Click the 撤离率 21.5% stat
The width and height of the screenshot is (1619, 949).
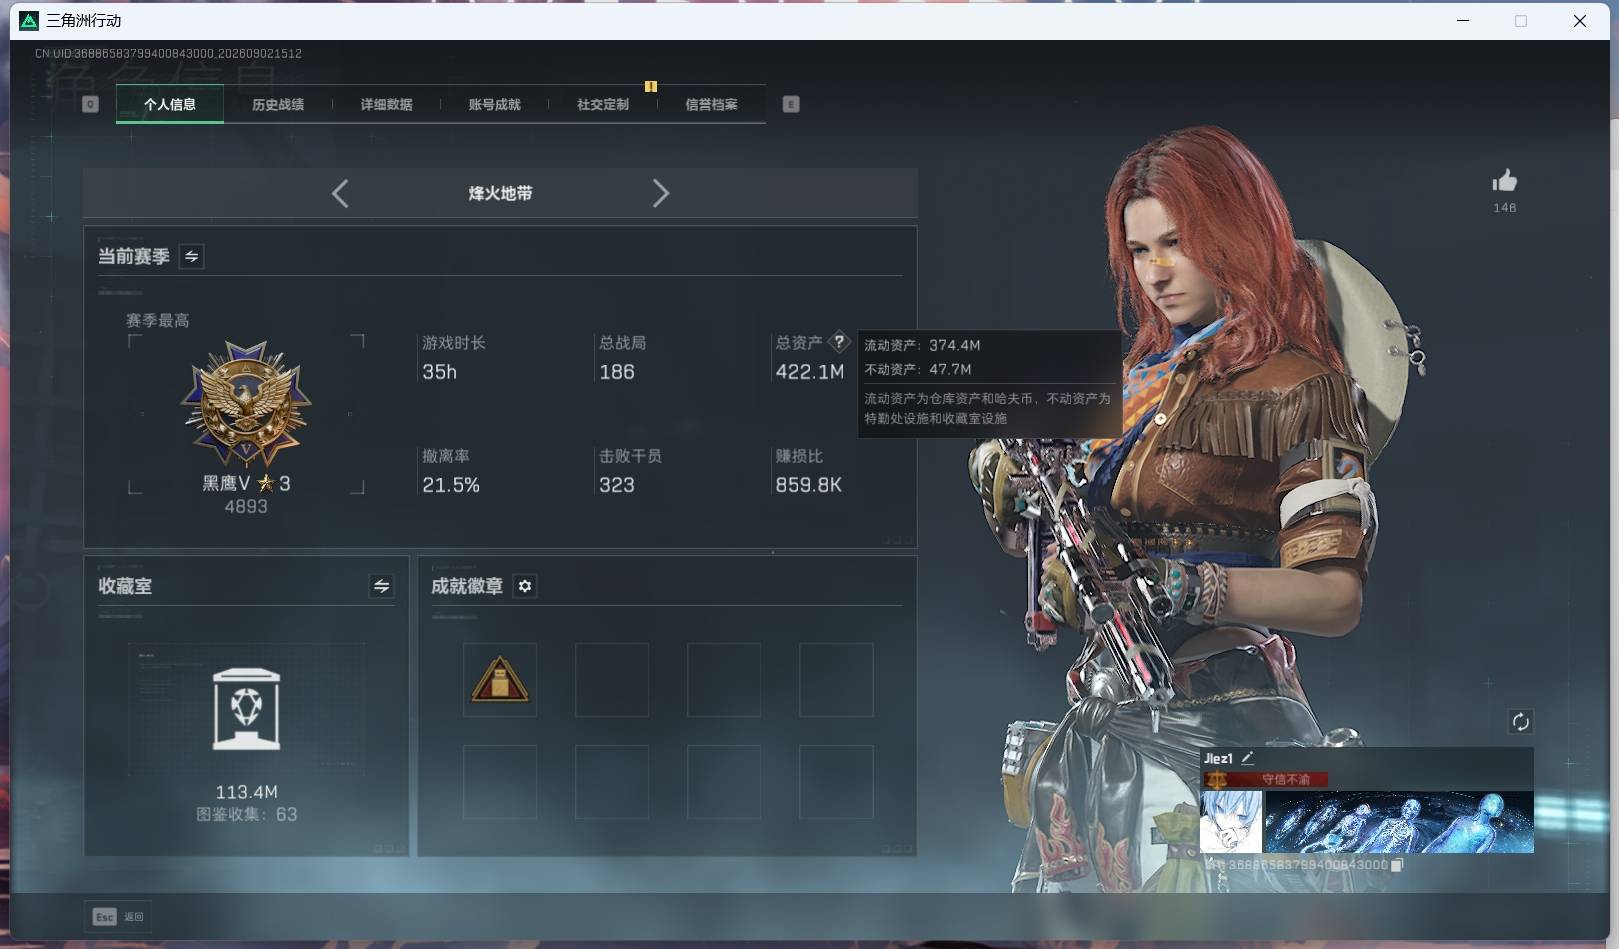tap(451, 471)
